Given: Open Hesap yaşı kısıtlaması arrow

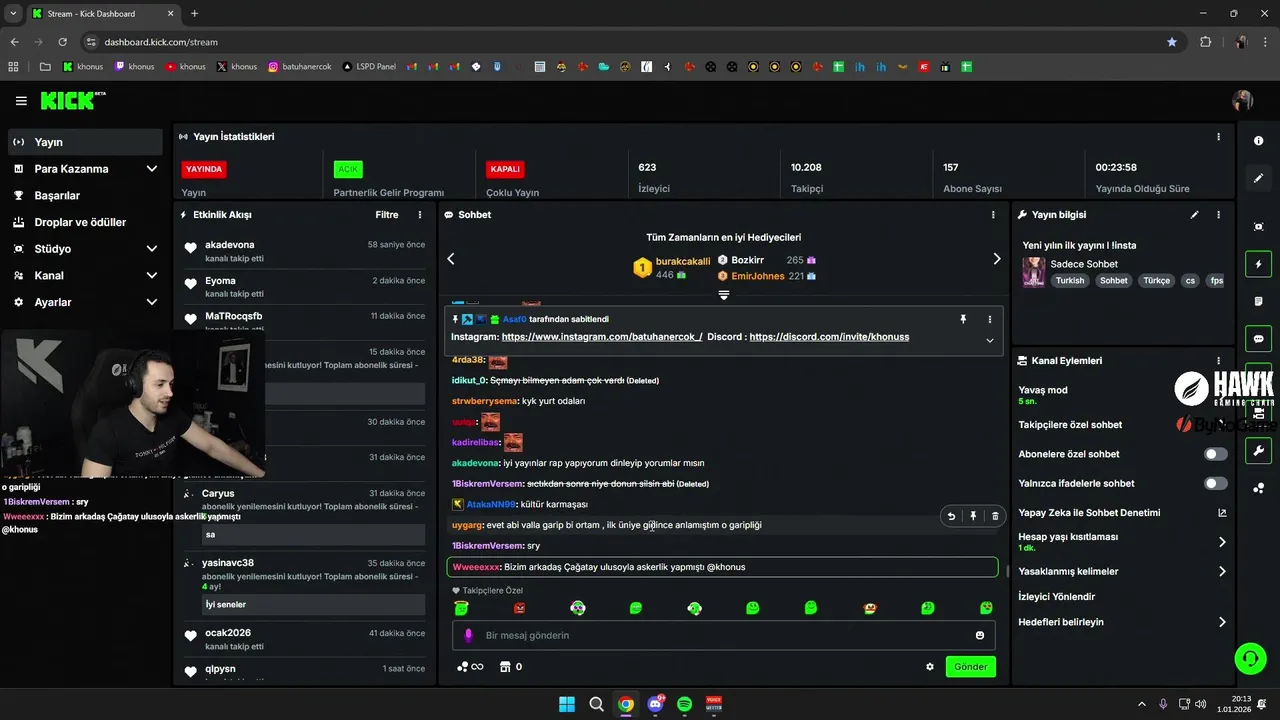Looking at the screenshot, I should [1222, 542].
